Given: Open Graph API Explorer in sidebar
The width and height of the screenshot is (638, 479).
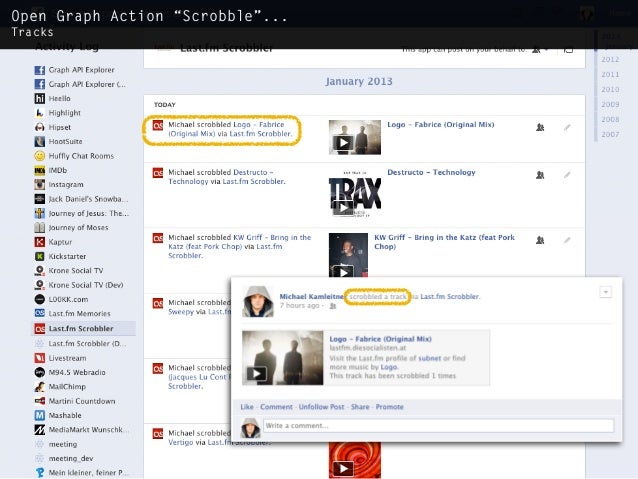Looking at the screenshot, I should coord(81,70).
